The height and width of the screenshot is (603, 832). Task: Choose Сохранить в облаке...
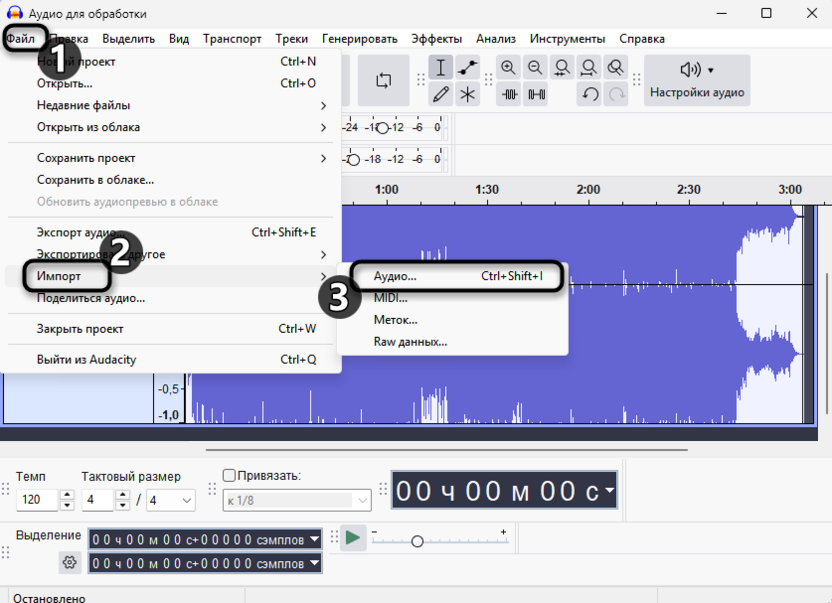[x=171, y=180]
